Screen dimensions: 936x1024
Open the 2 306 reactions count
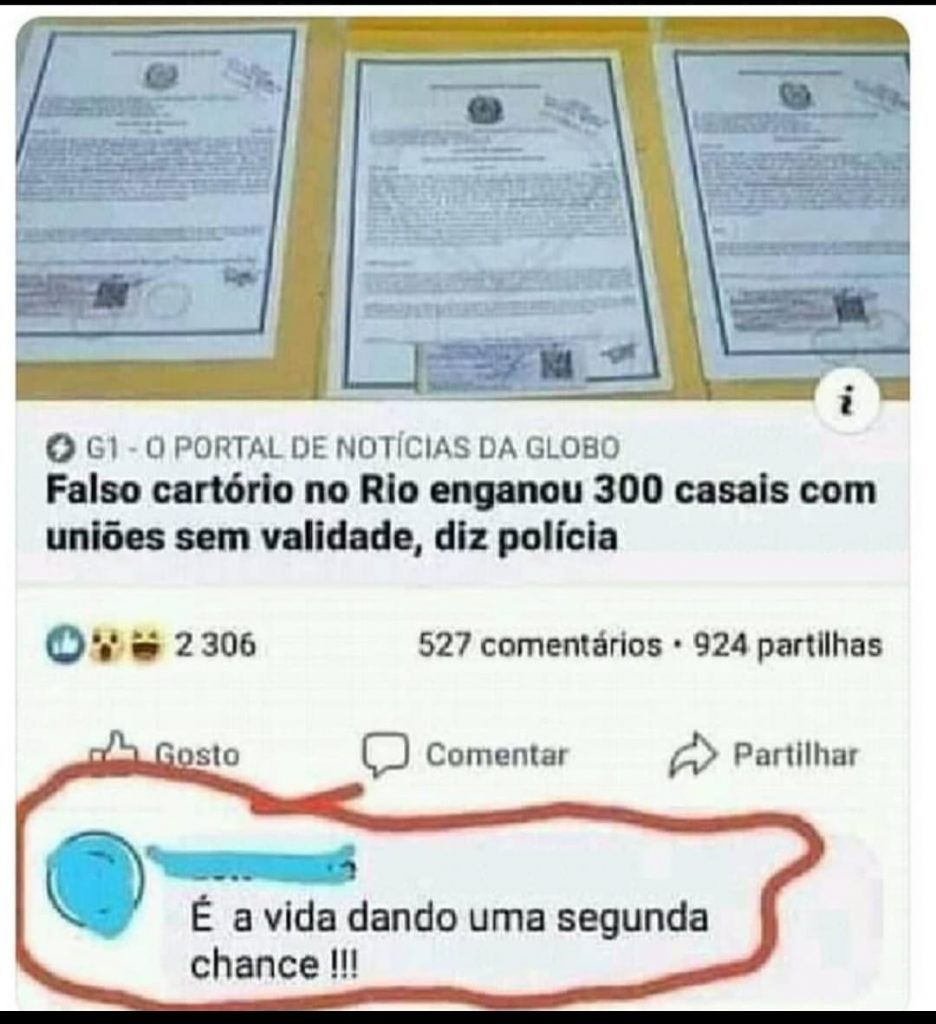click(216, 645)
